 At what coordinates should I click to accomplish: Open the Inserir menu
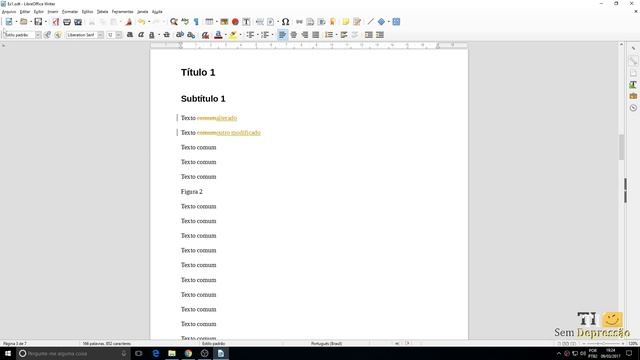(x=53, y=12)
